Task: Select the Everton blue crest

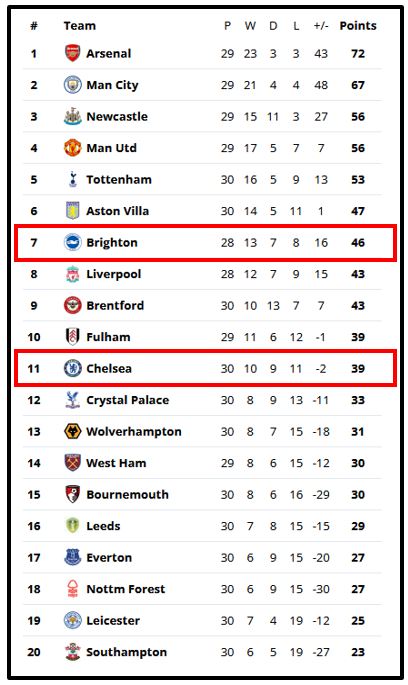Action: coord(73,557)
